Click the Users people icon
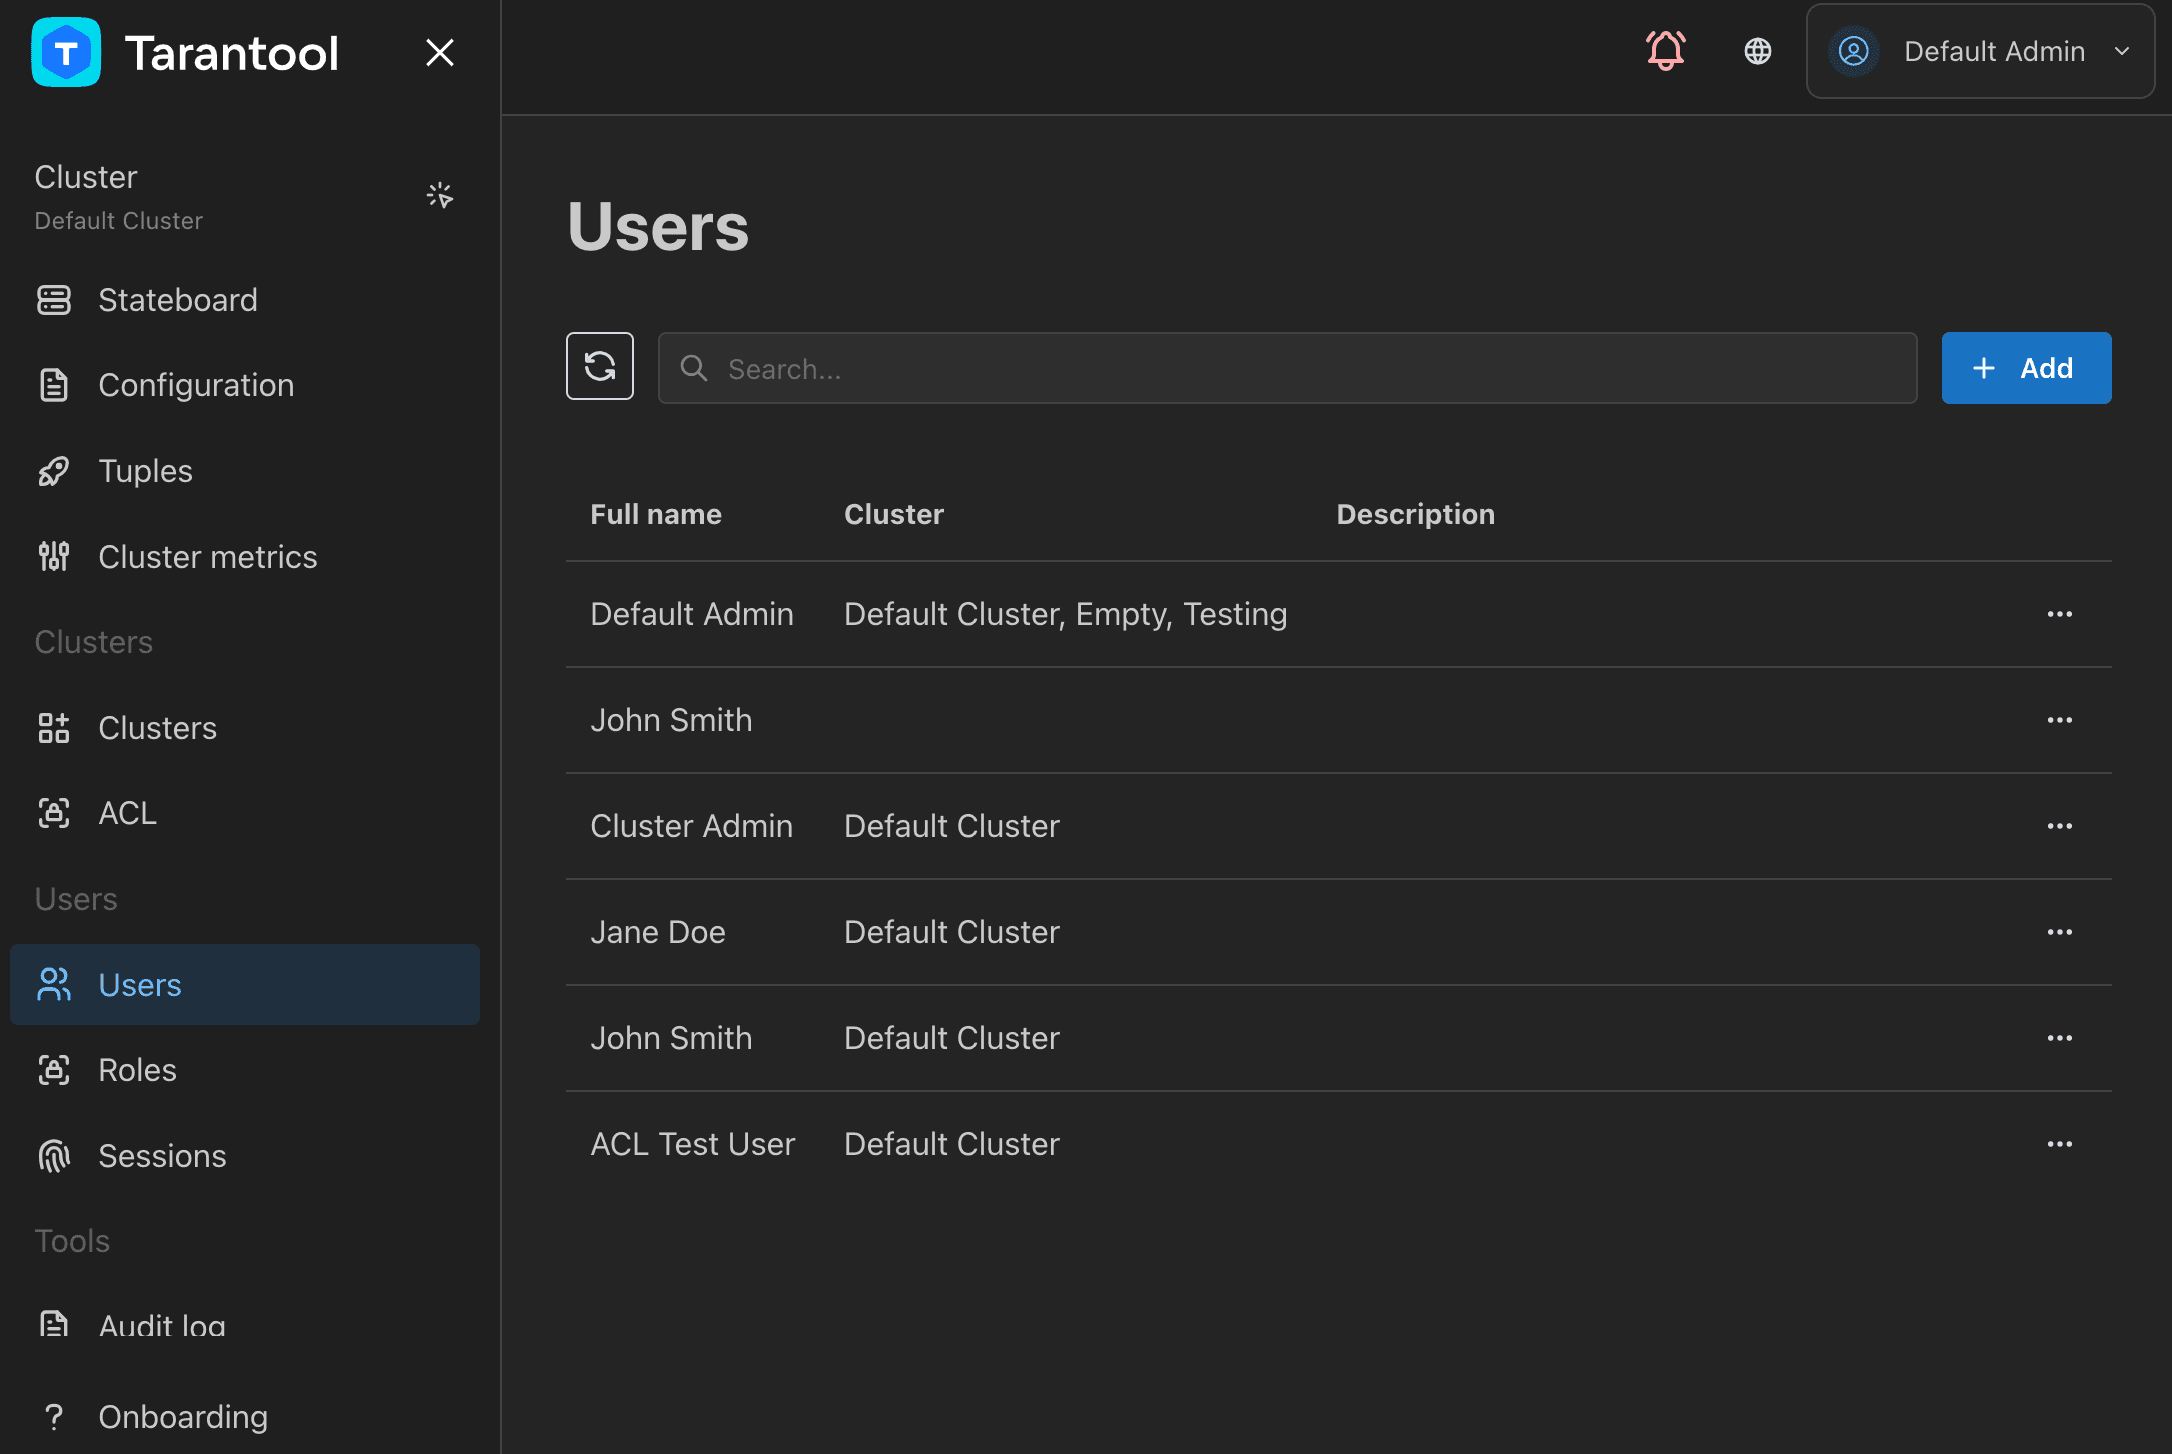 (x=54, y=985)
